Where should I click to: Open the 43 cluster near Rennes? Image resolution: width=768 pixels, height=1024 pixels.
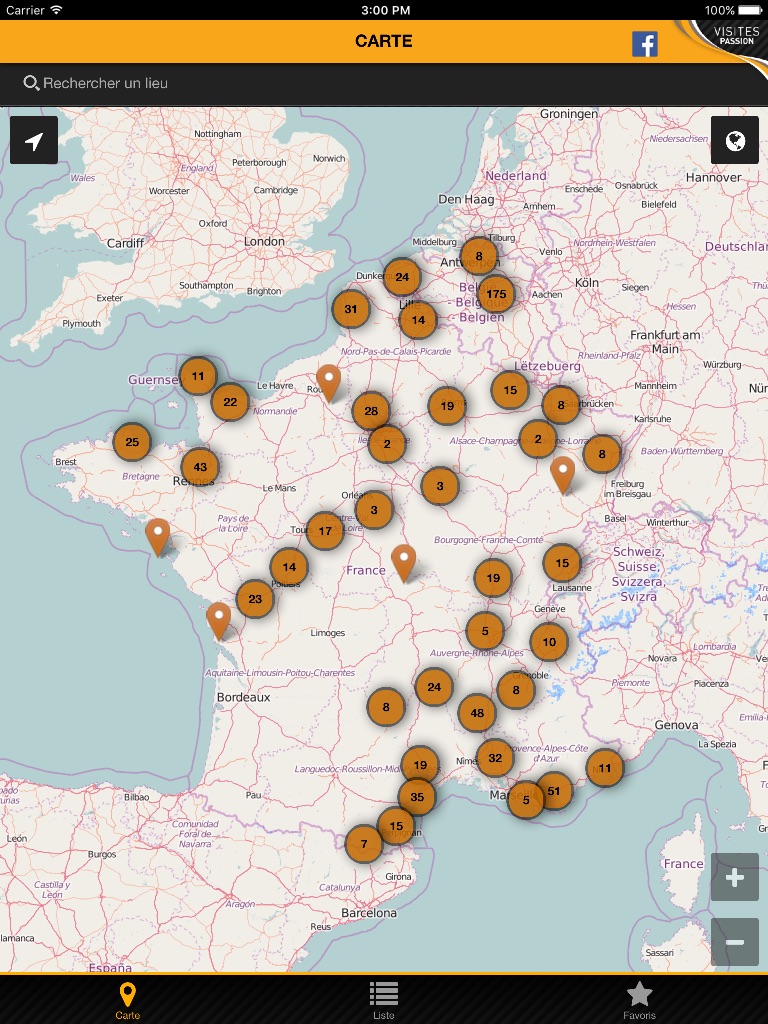(x=200, y=466)
